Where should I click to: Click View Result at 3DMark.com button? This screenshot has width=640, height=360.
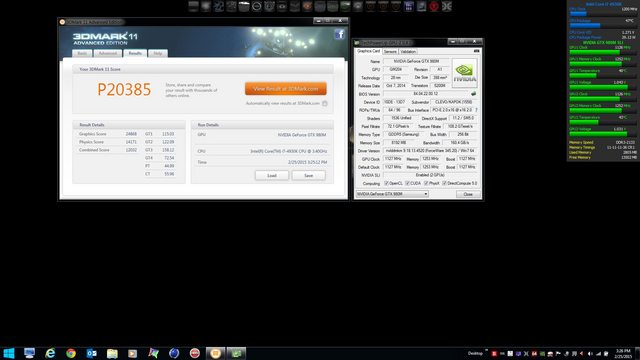tap(286, 89)
